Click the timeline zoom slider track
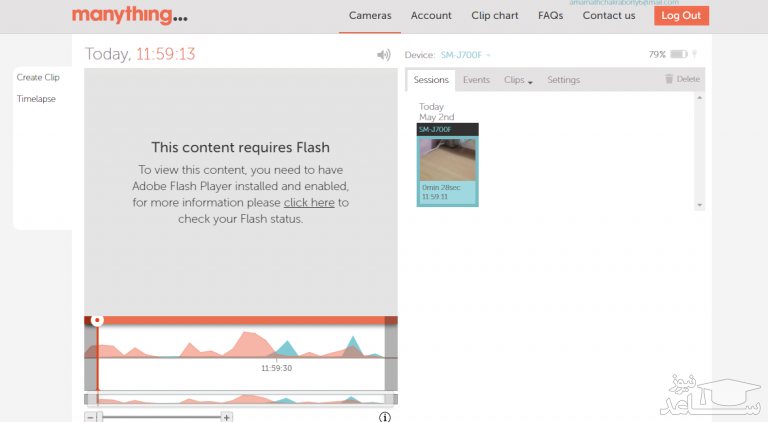Screen dimensions: 768x422 tap(160, 416)
